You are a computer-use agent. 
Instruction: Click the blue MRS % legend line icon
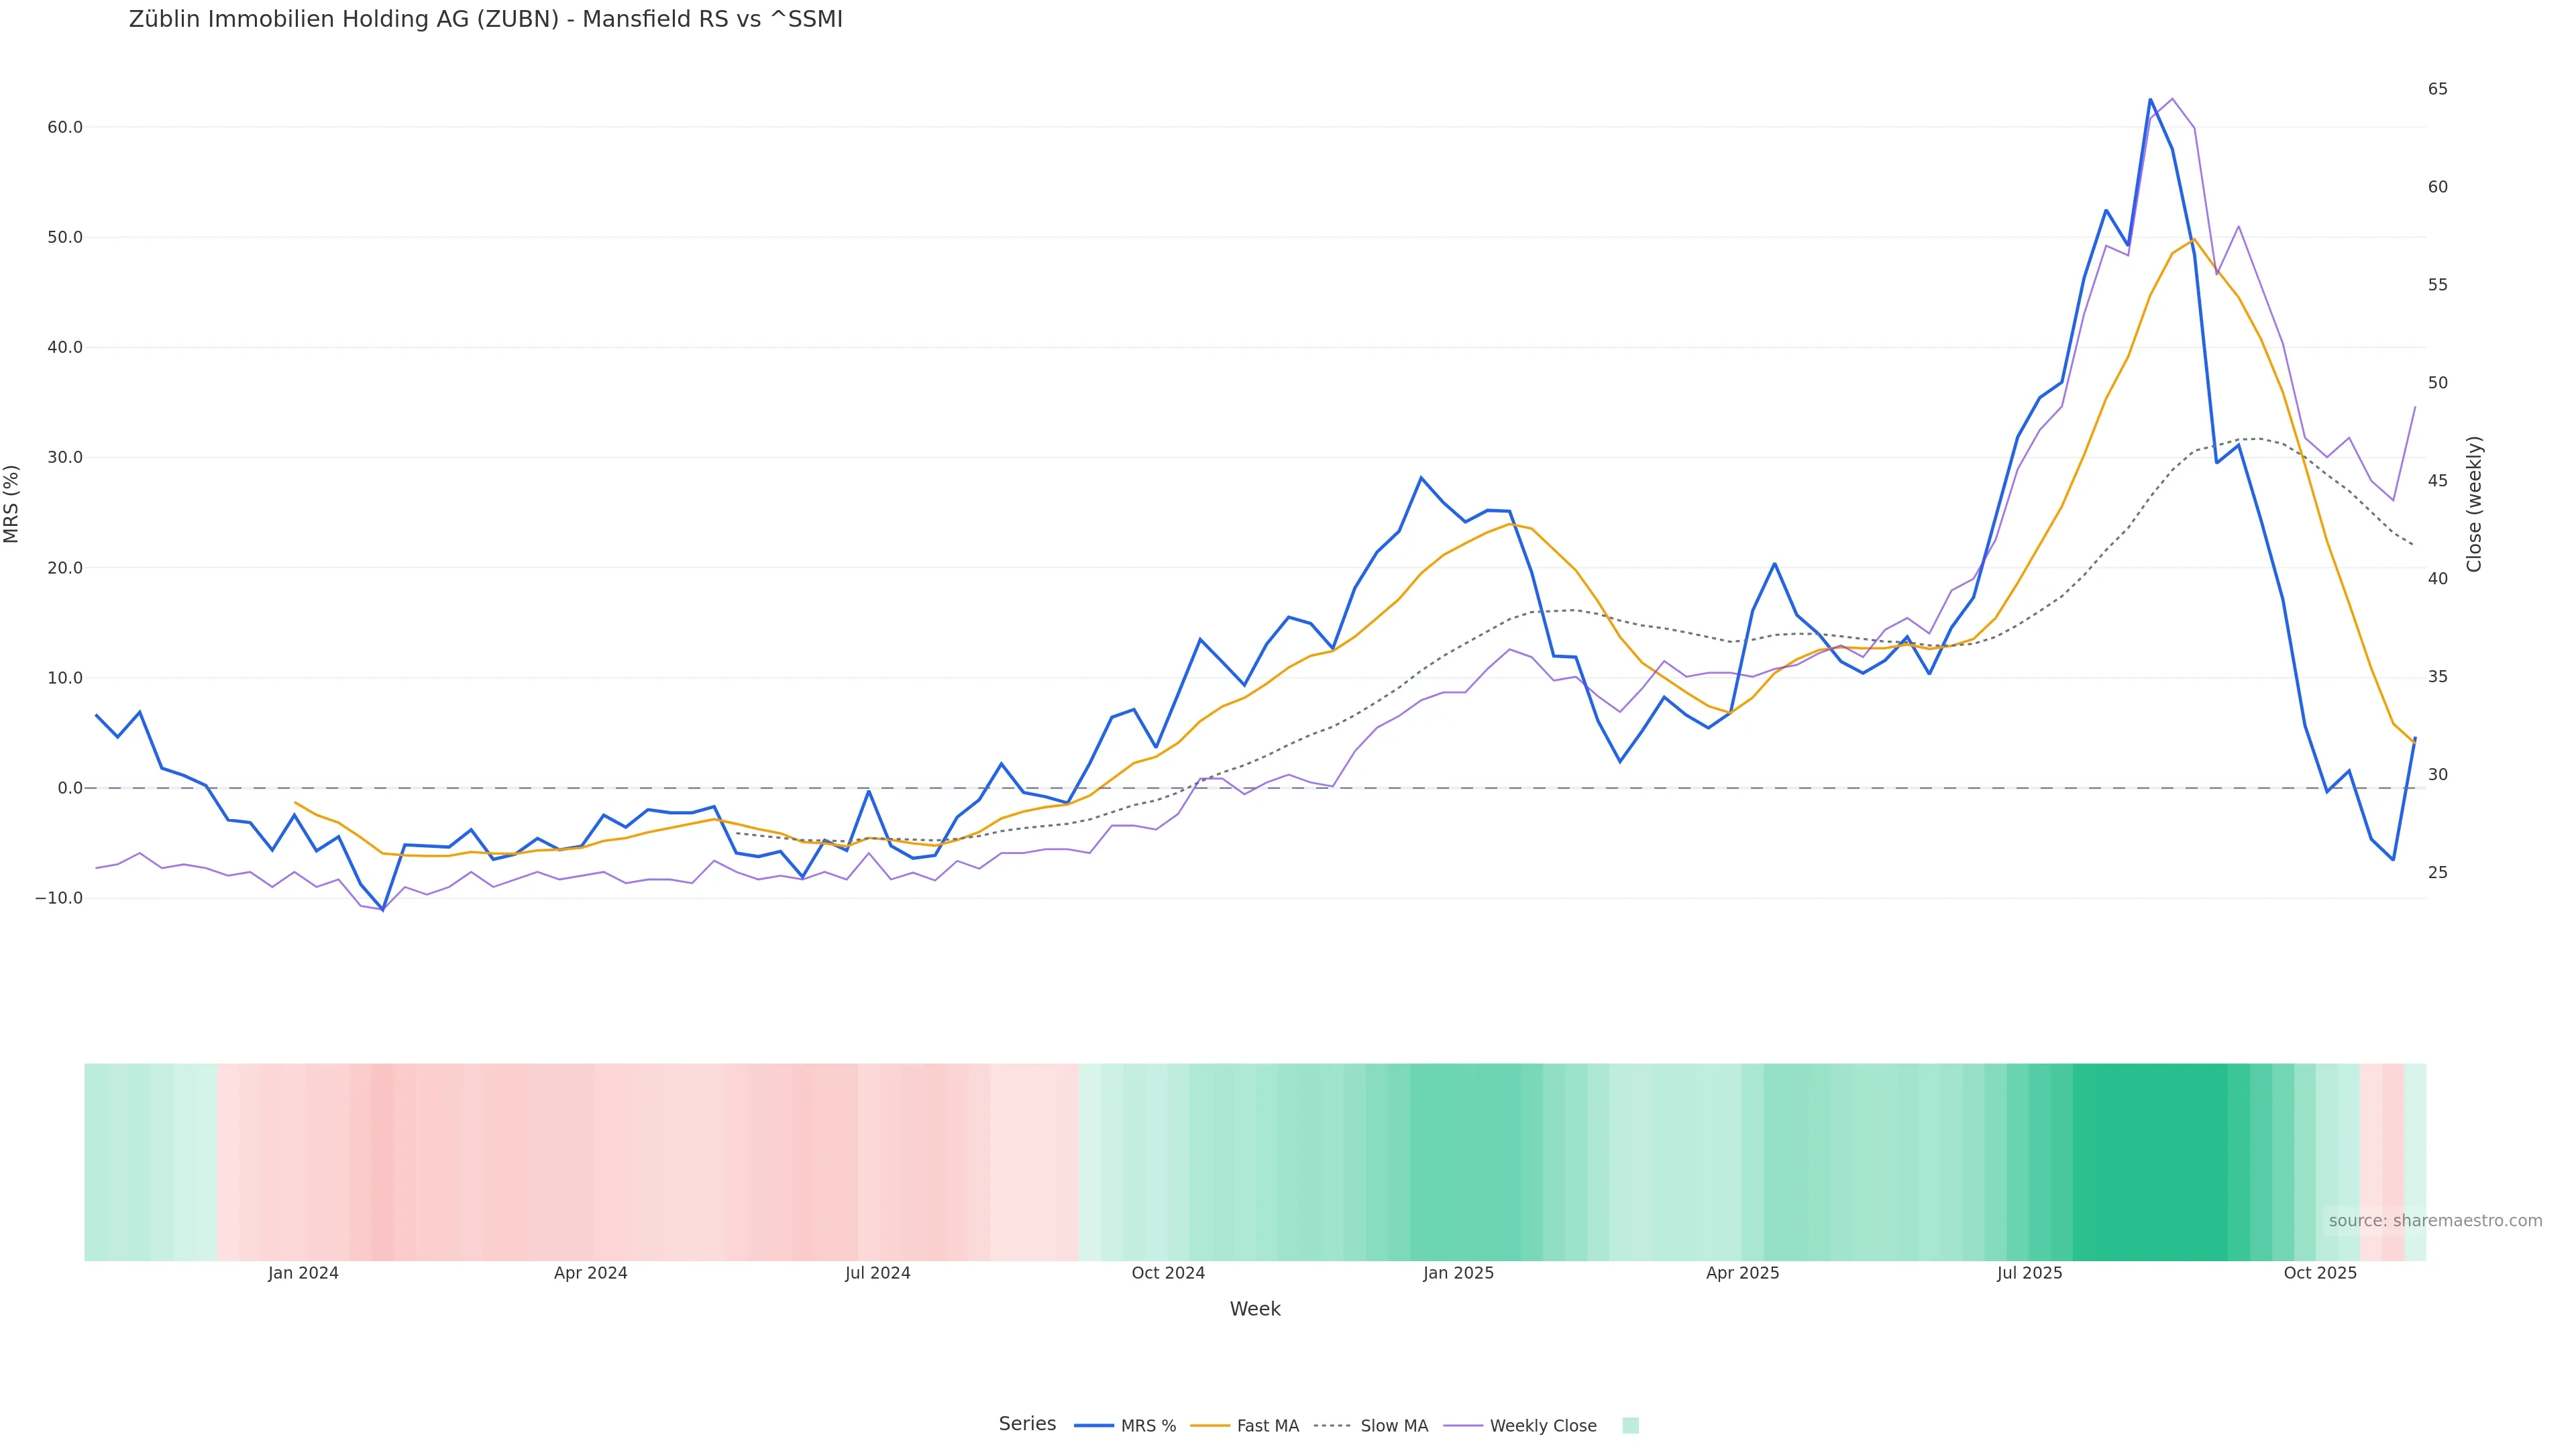(x=1094, y=1426)
